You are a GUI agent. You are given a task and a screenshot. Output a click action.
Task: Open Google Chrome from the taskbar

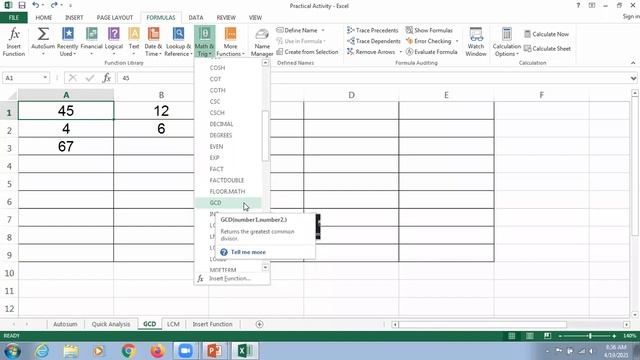(129, 351)
